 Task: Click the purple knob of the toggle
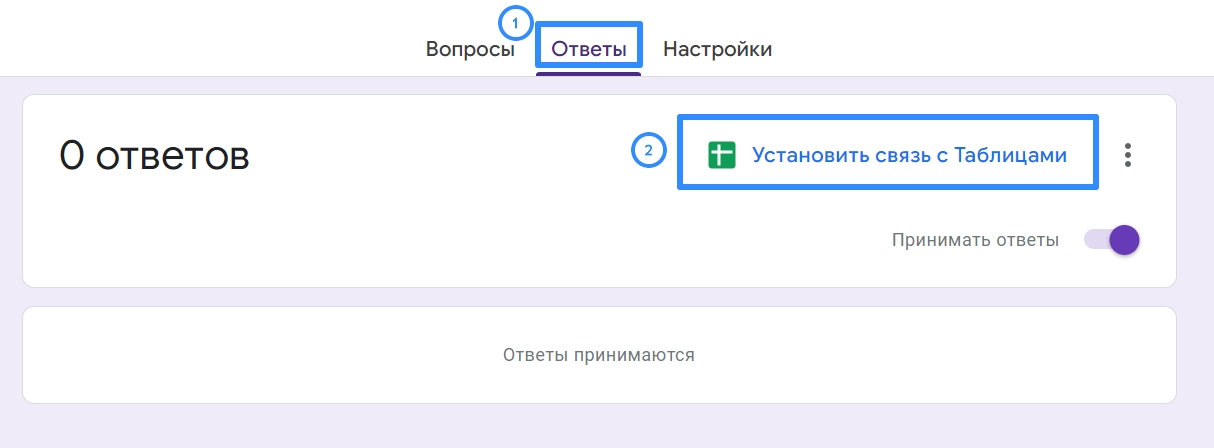(1125, 240)
